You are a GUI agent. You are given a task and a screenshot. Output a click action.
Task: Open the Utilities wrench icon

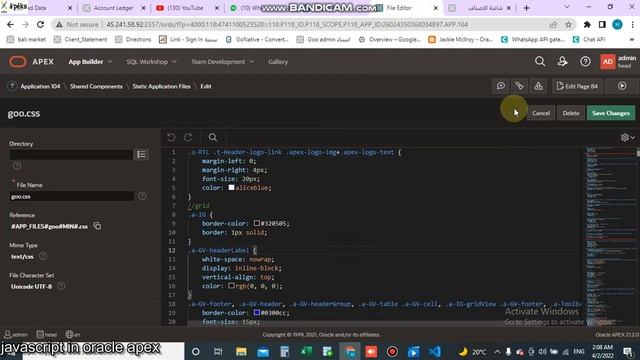pyautogui.click(x=519, y=86)
